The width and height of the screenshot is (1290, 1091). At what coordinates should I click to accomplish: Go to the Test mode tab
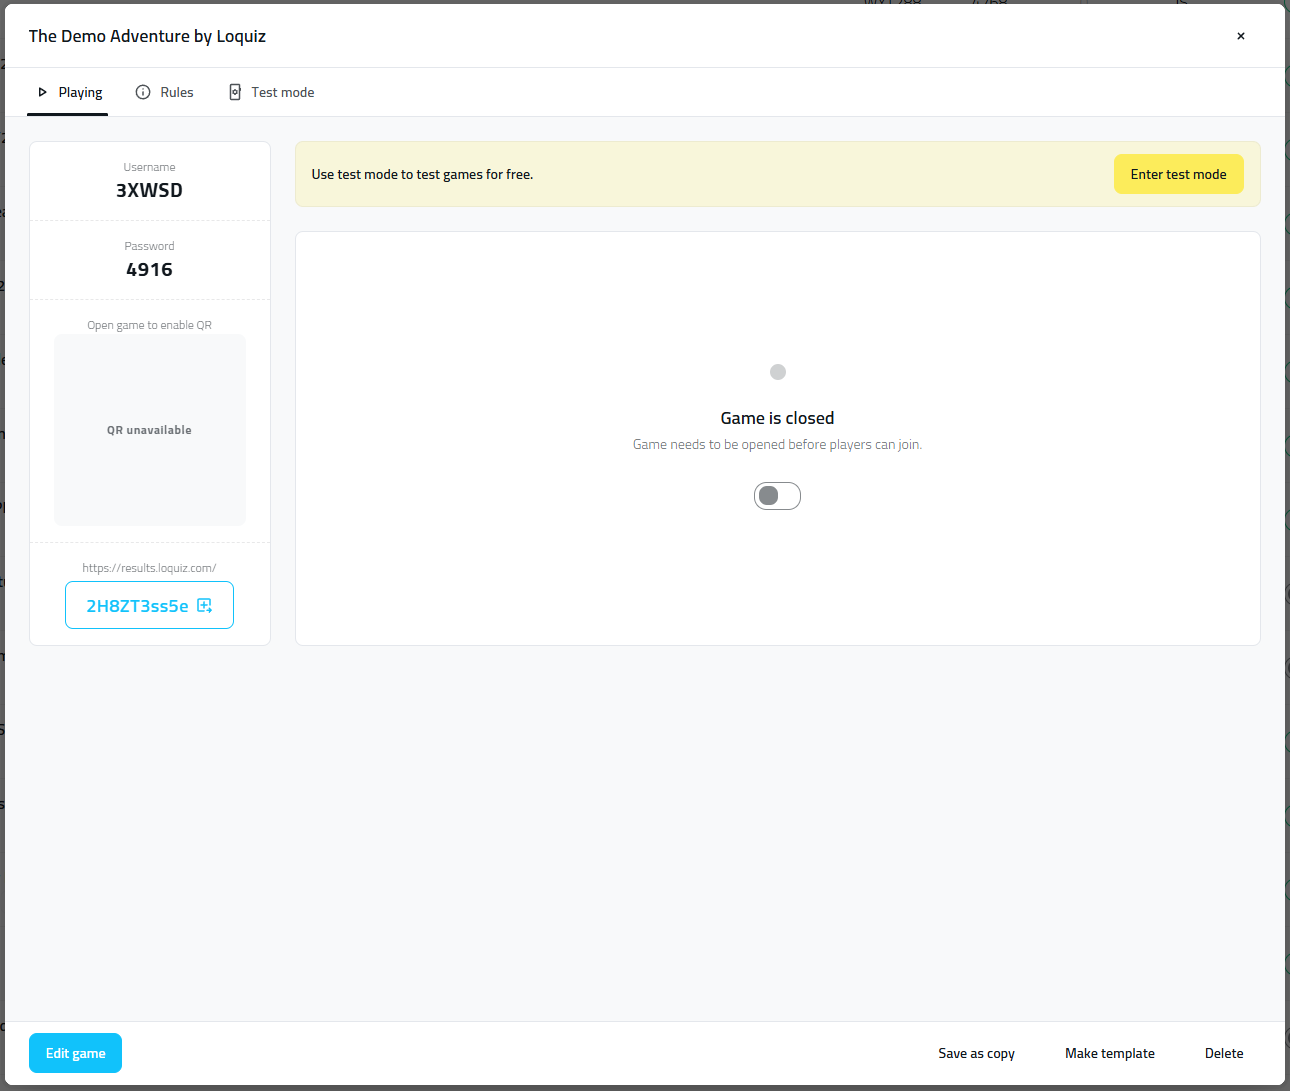pyautogui.click(x=282, y=92)
